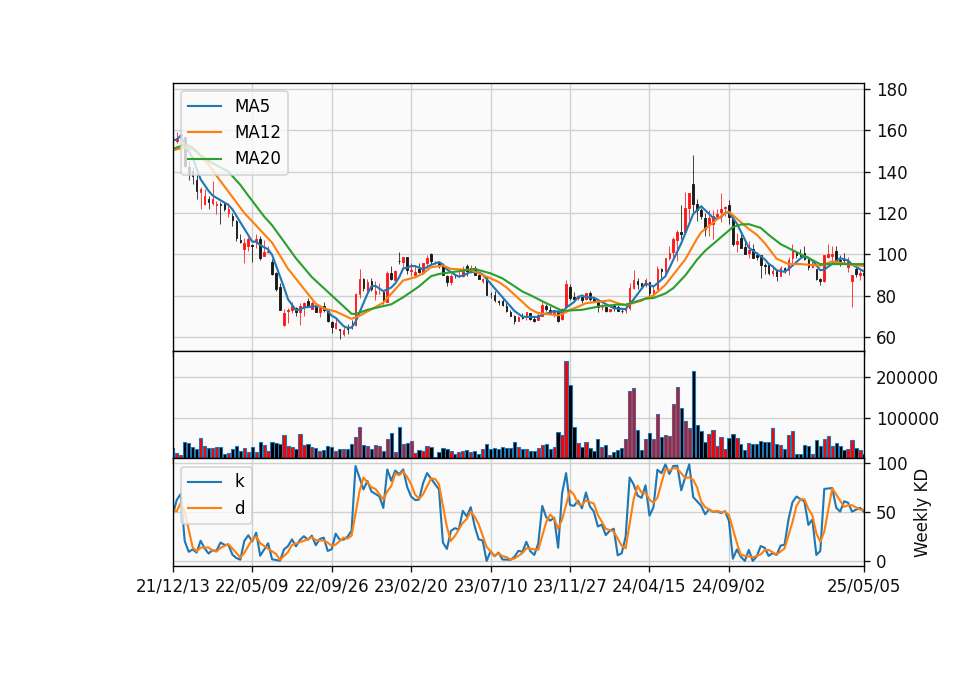Click the Weekly KD axis title

click(x=921, y=513)
